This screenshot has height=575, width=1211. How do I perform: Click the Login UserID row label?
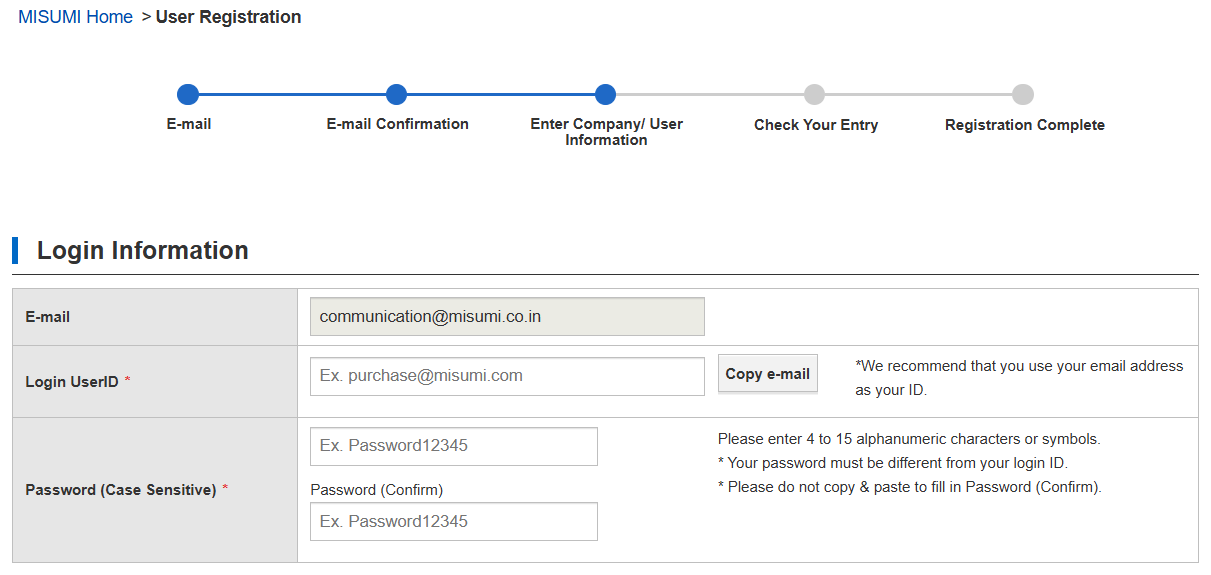pyautogui.click(x=72, y=382)
